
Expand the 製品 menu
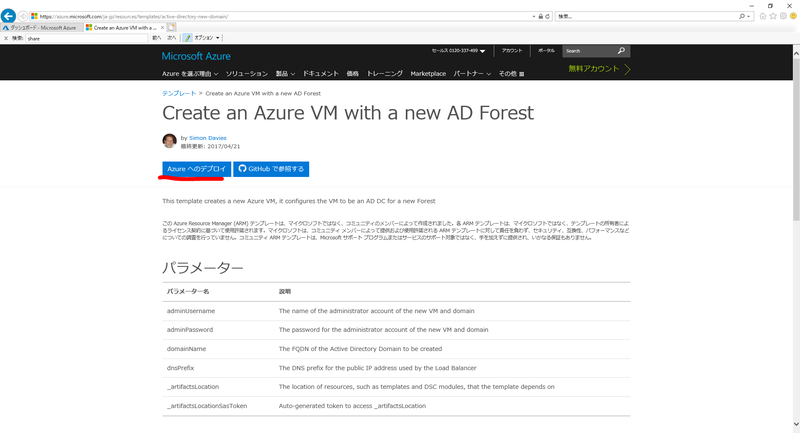tap(285, 74)
